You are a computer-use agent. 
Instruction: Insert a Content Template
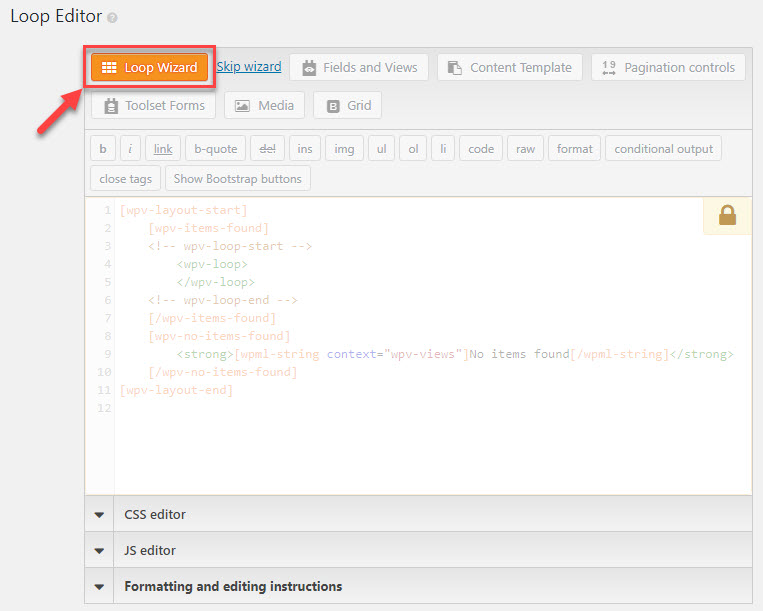509,67
